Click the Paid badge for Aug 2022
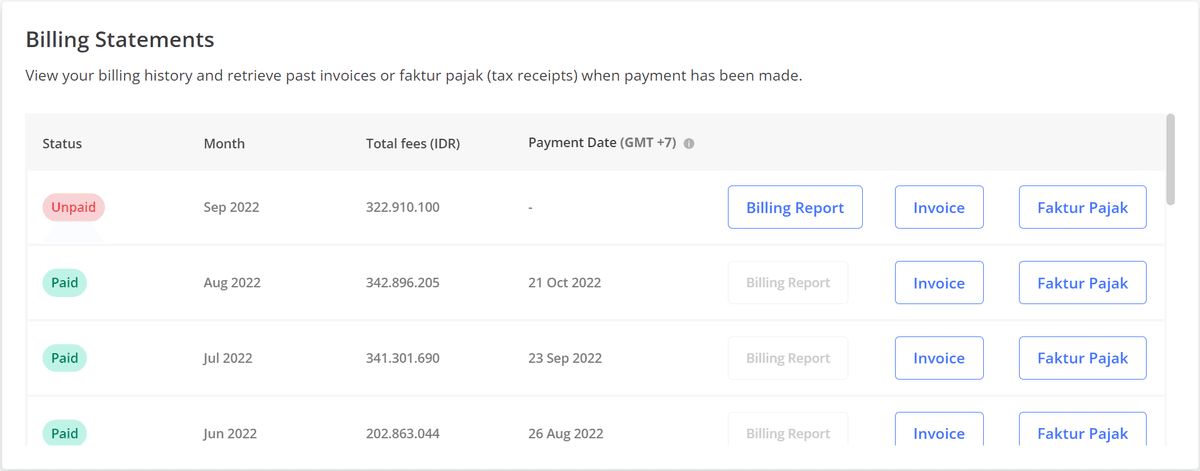 coord(65,283)
